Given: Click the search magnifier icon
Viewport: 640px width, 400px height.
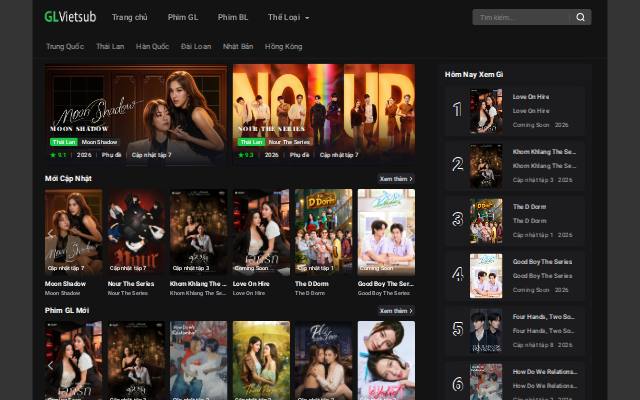Looking at the screenshot, I should tap(580, 17).
